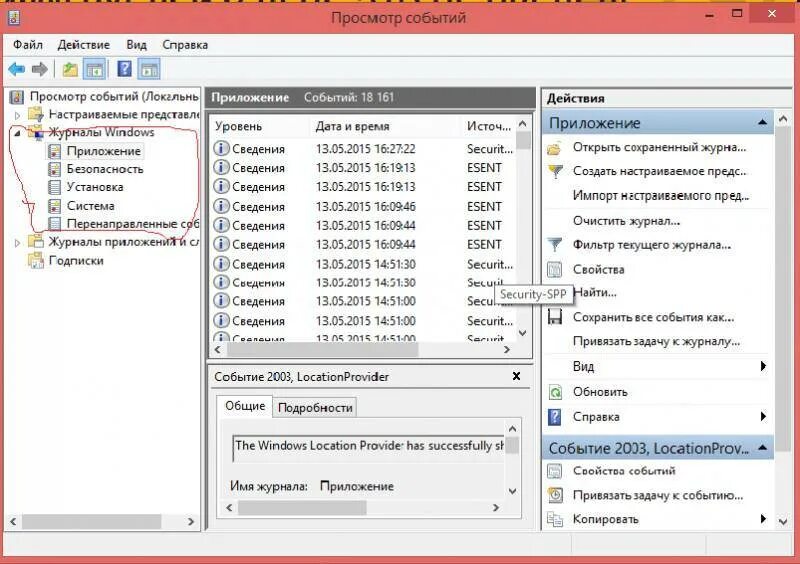Screen dimensions: 800x564
Task: Click Найти action
Action: pos(595,293)
